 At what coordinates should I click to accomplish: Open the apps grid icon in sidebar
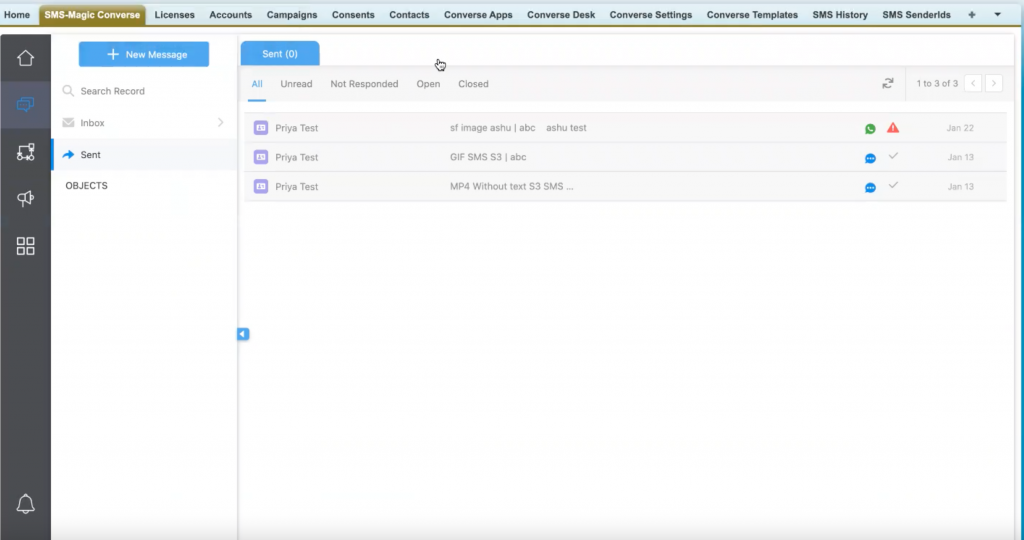(25, 246)
